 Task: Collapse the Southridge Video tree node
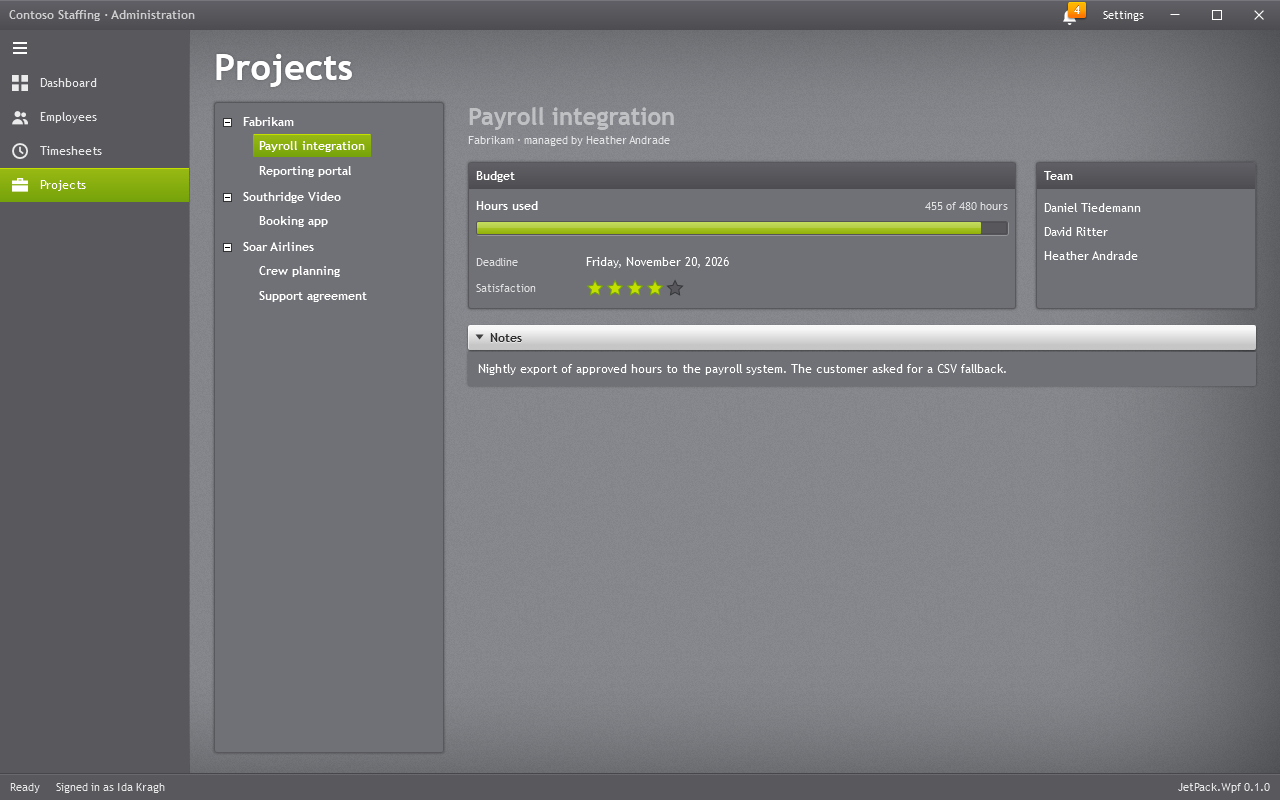coord(227,197)
